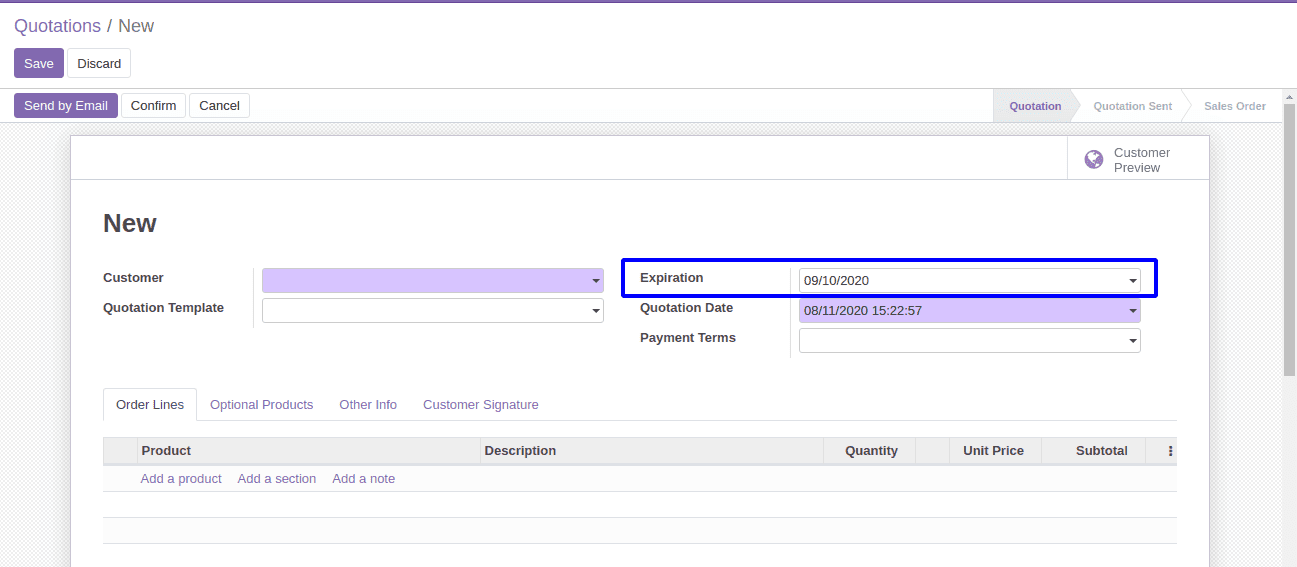Click Send by Email button
The width and height of the screenshot is (1297, 567).
66,105
